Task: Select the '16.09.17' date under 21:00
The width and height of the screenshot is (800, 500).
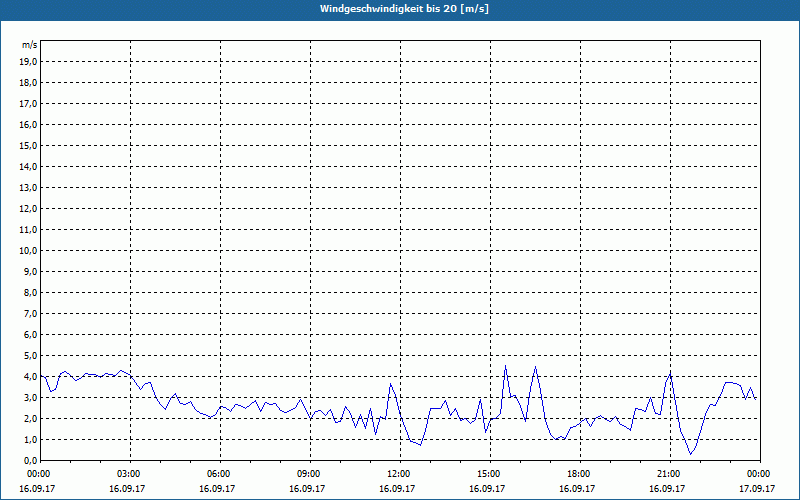Action: click(667, 488)
